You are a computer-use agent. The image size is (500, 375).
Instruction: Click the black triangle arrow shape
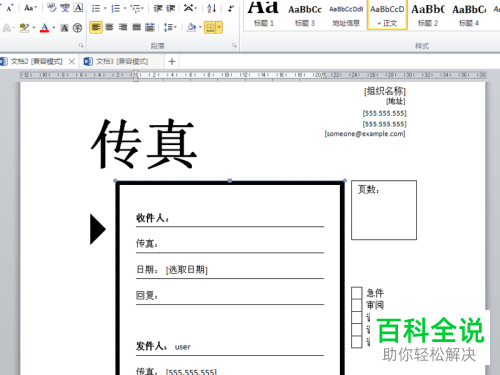[98, 229]
